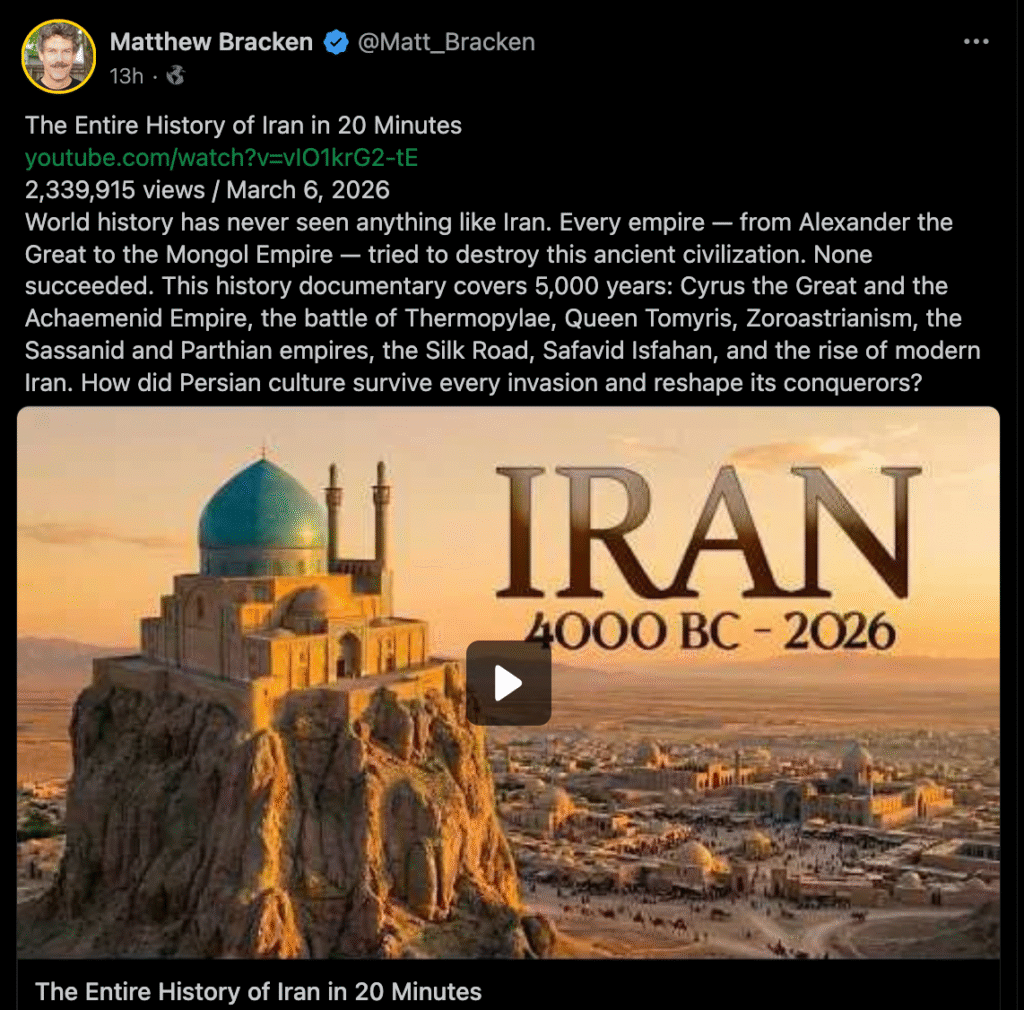The image size is (1024, 1010).
Task: Click the 13h post timestamp
Action: (127, 76)
